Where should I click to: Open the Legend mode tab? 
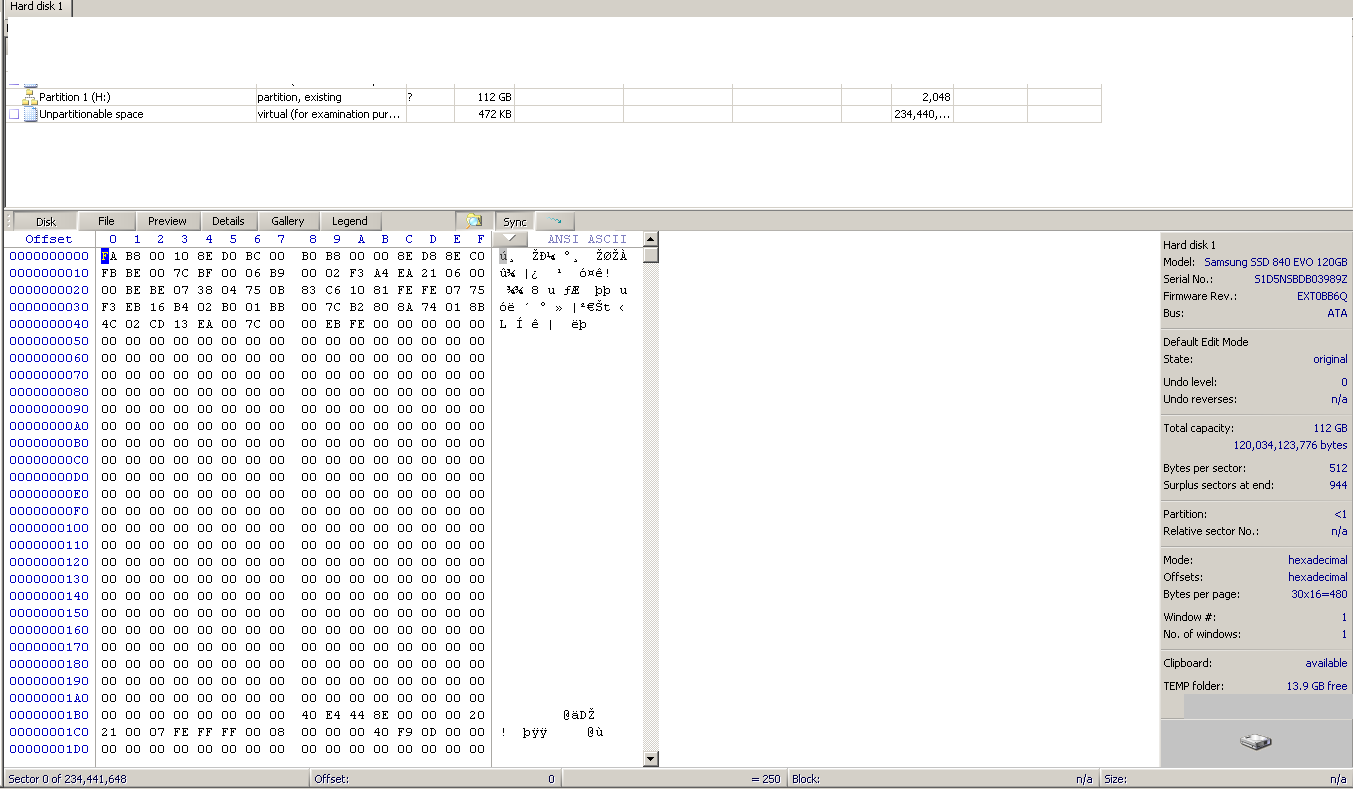tap(350, 221)
